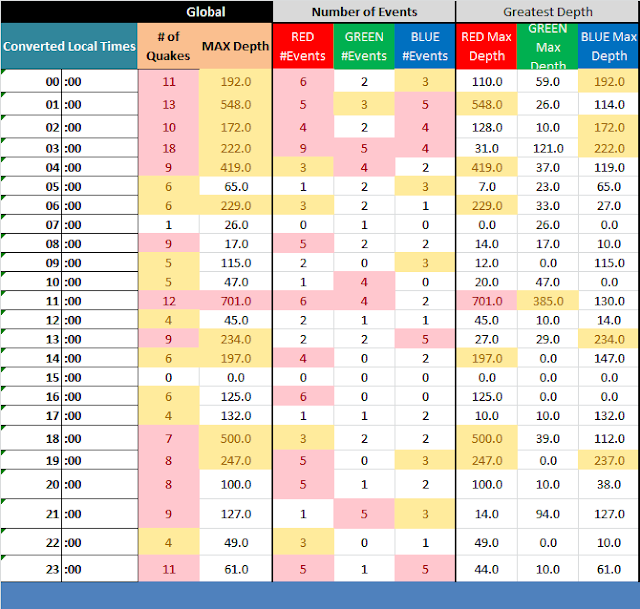Screen dimensions: 640x609
Task: Click quake count 12 in row 11:00
Action: (168, 301)
